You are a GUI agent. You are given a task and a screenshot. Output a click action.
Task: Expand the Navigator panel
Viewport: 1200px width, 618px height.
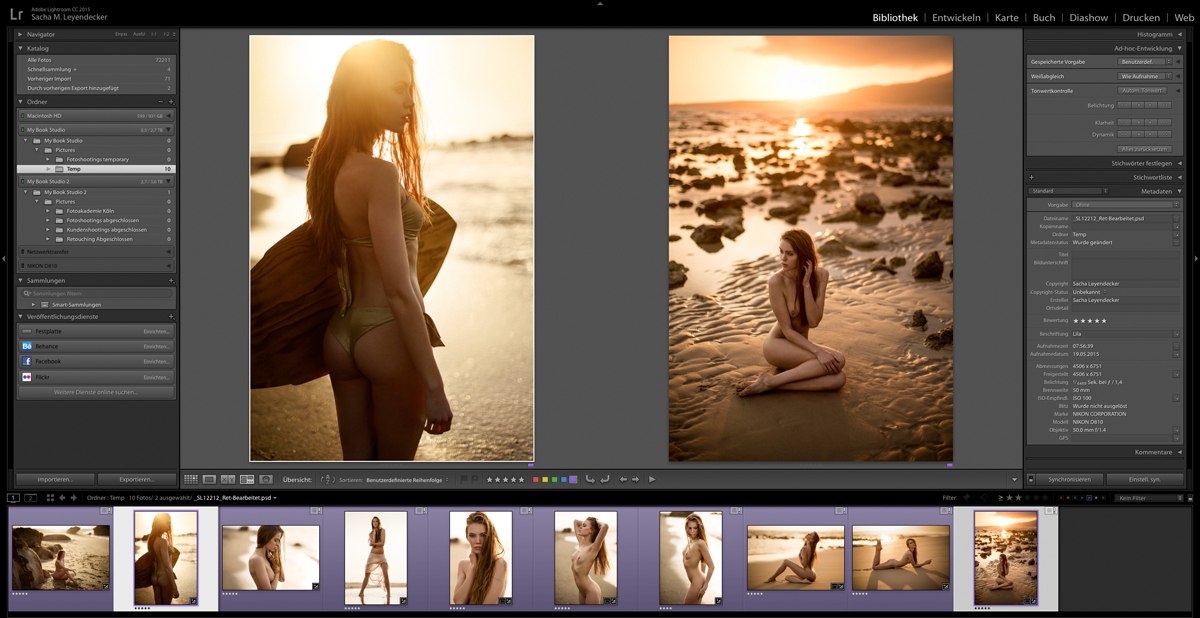click(21, 34)
